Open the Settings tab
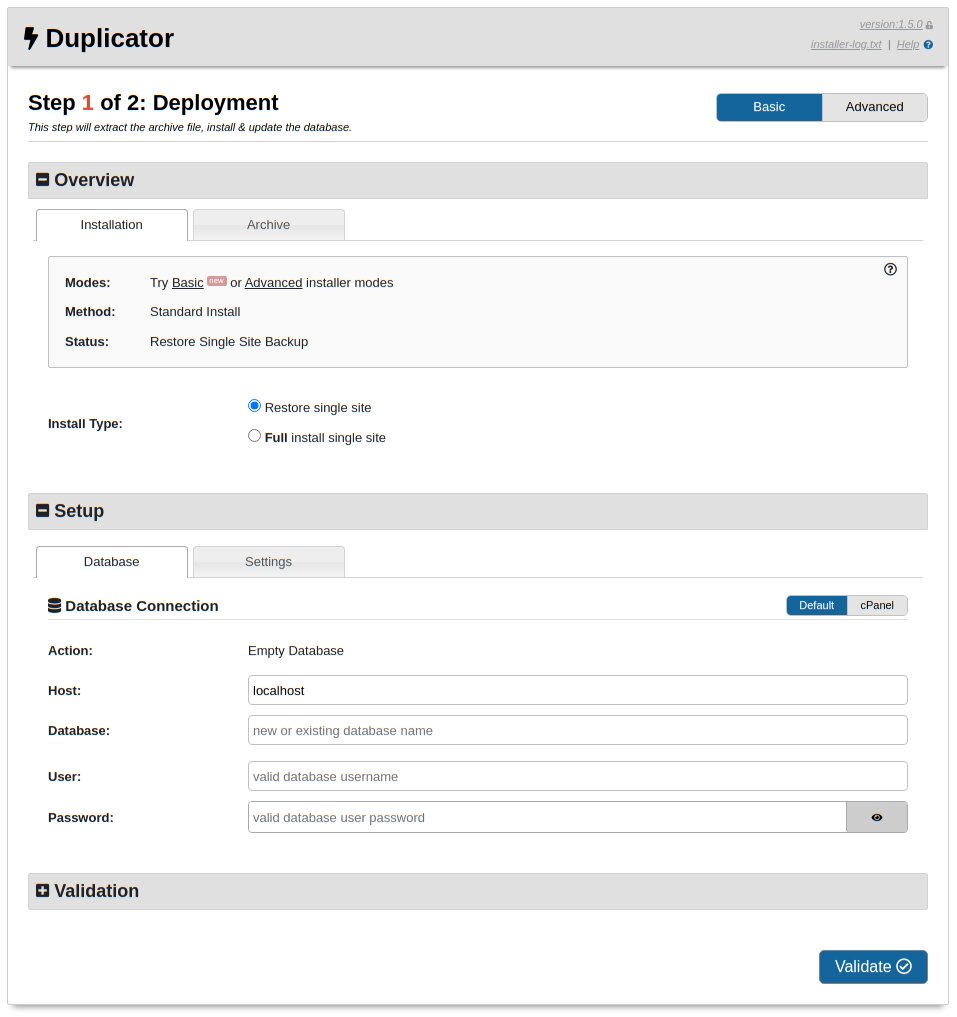Viewport: 957px width, 1017px height. pyautogui.click(x=269, y=562)
